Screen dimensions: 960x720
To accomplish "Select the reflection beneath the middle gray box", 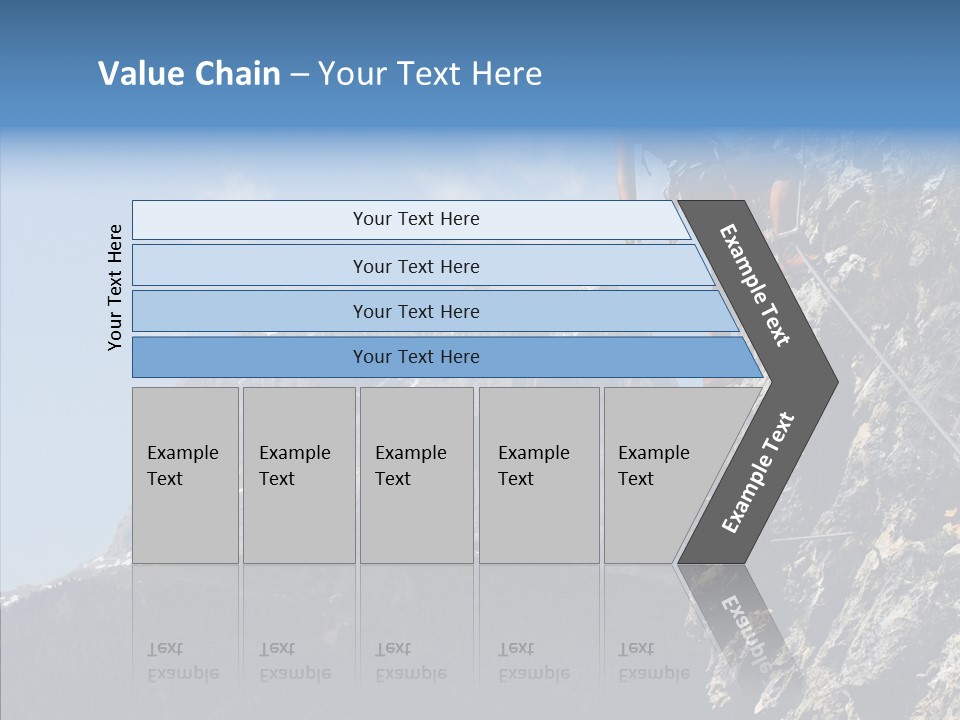I will (x=416, y=640).
